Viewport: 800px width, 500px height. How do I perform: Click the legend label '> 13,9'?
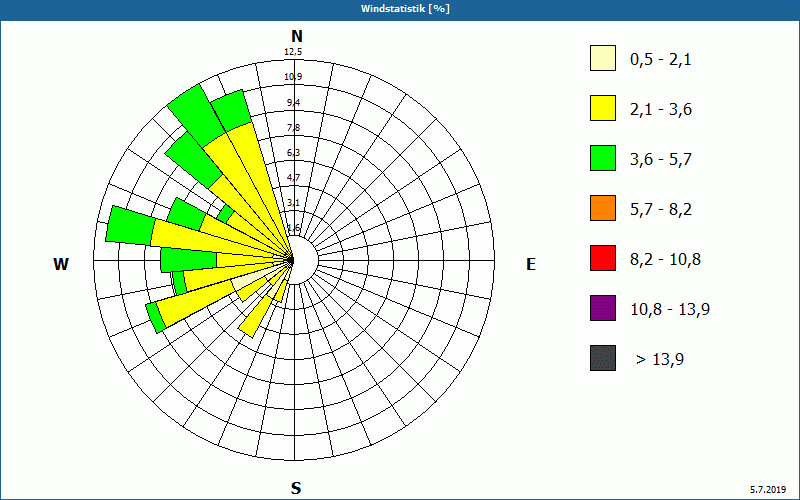660,360
